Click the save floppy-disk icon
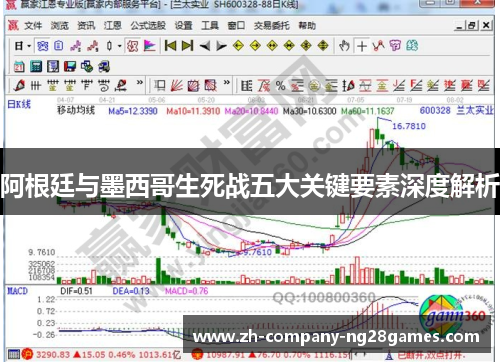 click(x=70, y=67)
